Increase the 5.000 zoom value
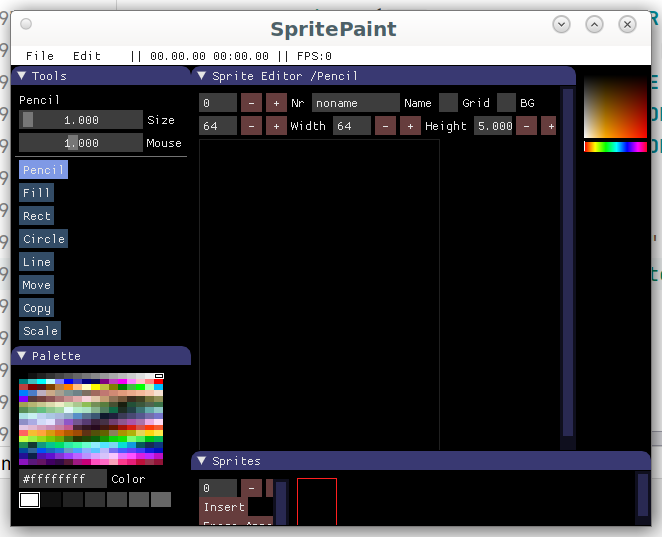The image size is (662, 537). pyautogui.click(x=549, y=126)
